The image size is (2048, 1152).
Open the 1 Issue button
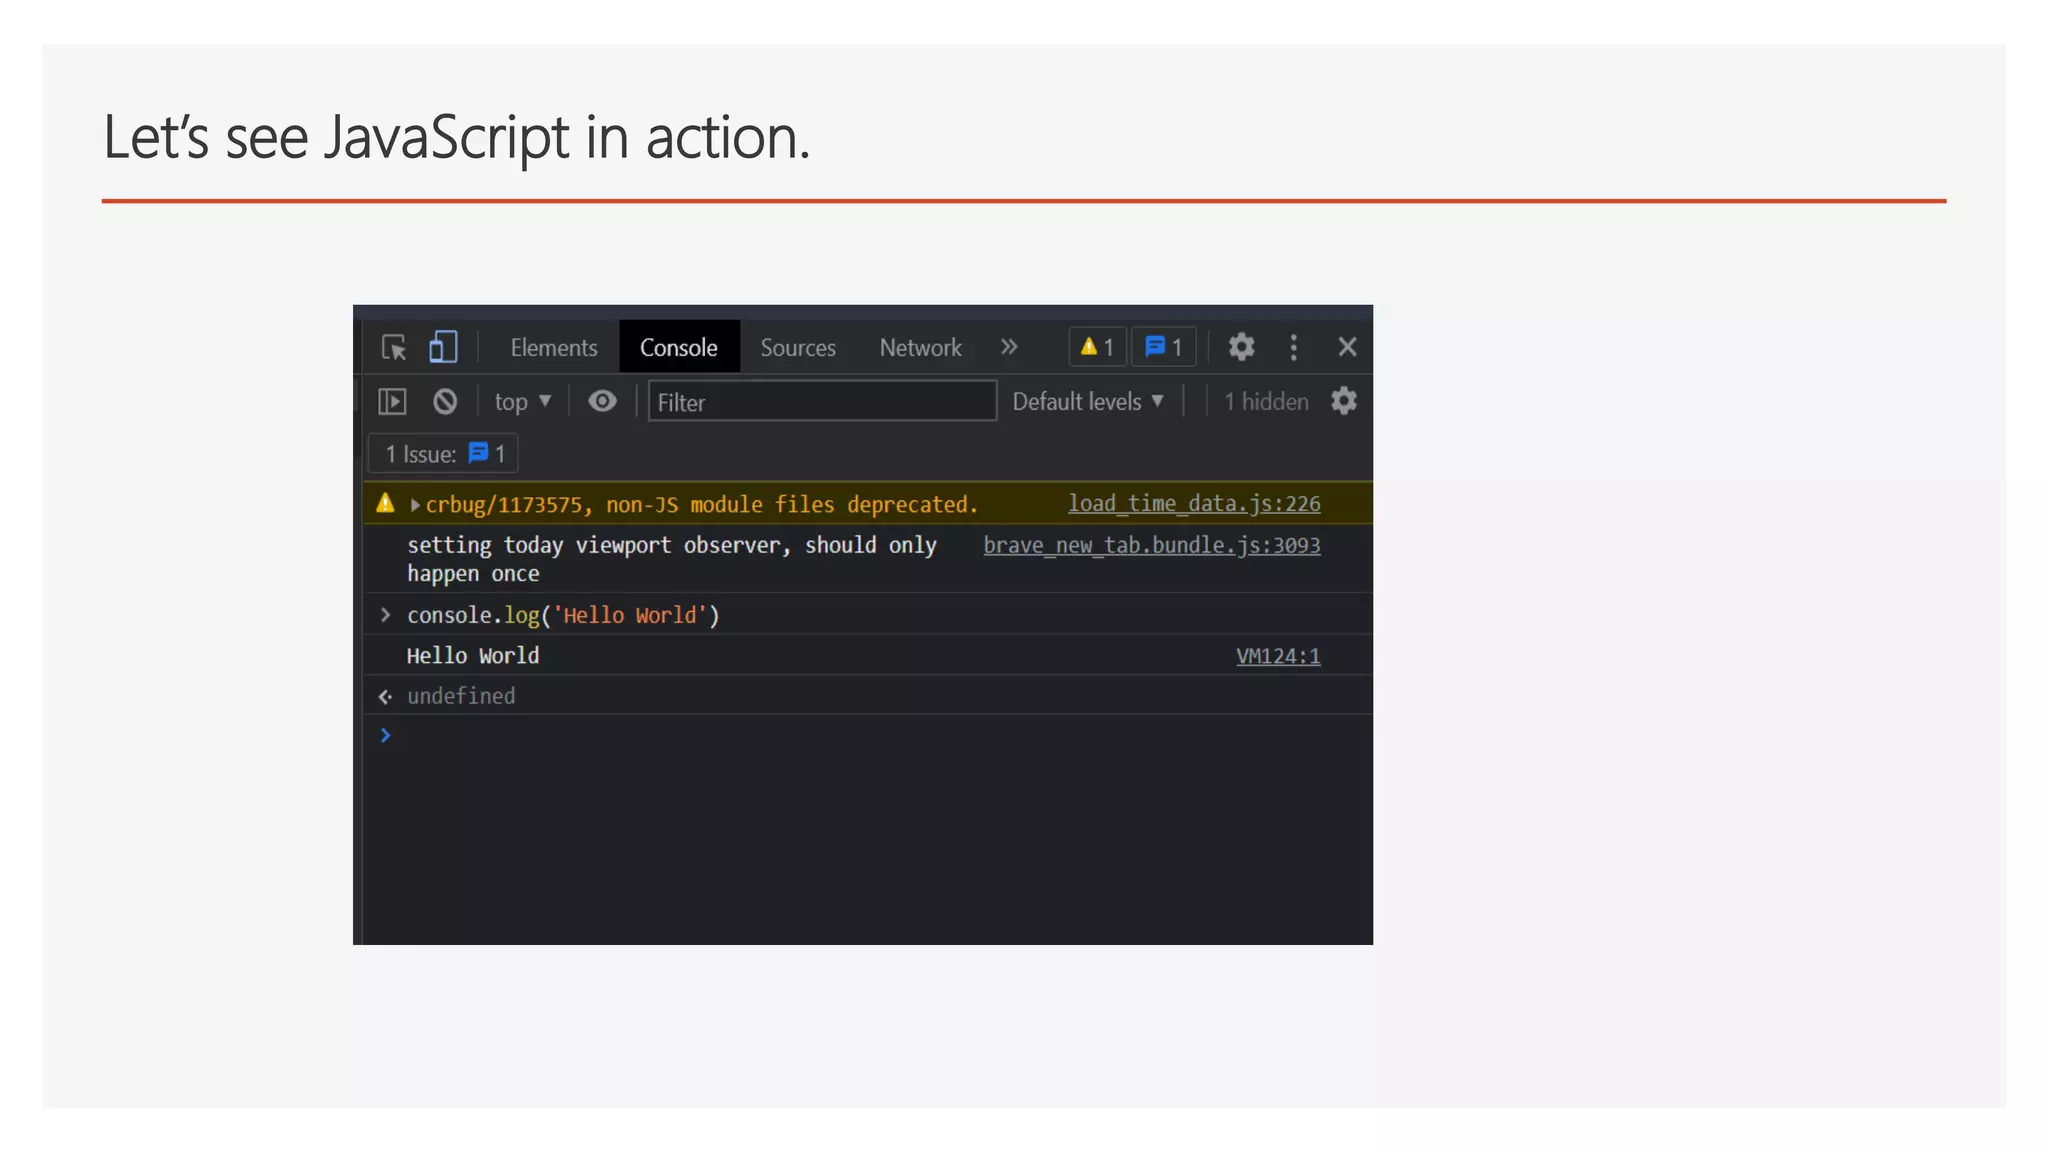point(443,454)
